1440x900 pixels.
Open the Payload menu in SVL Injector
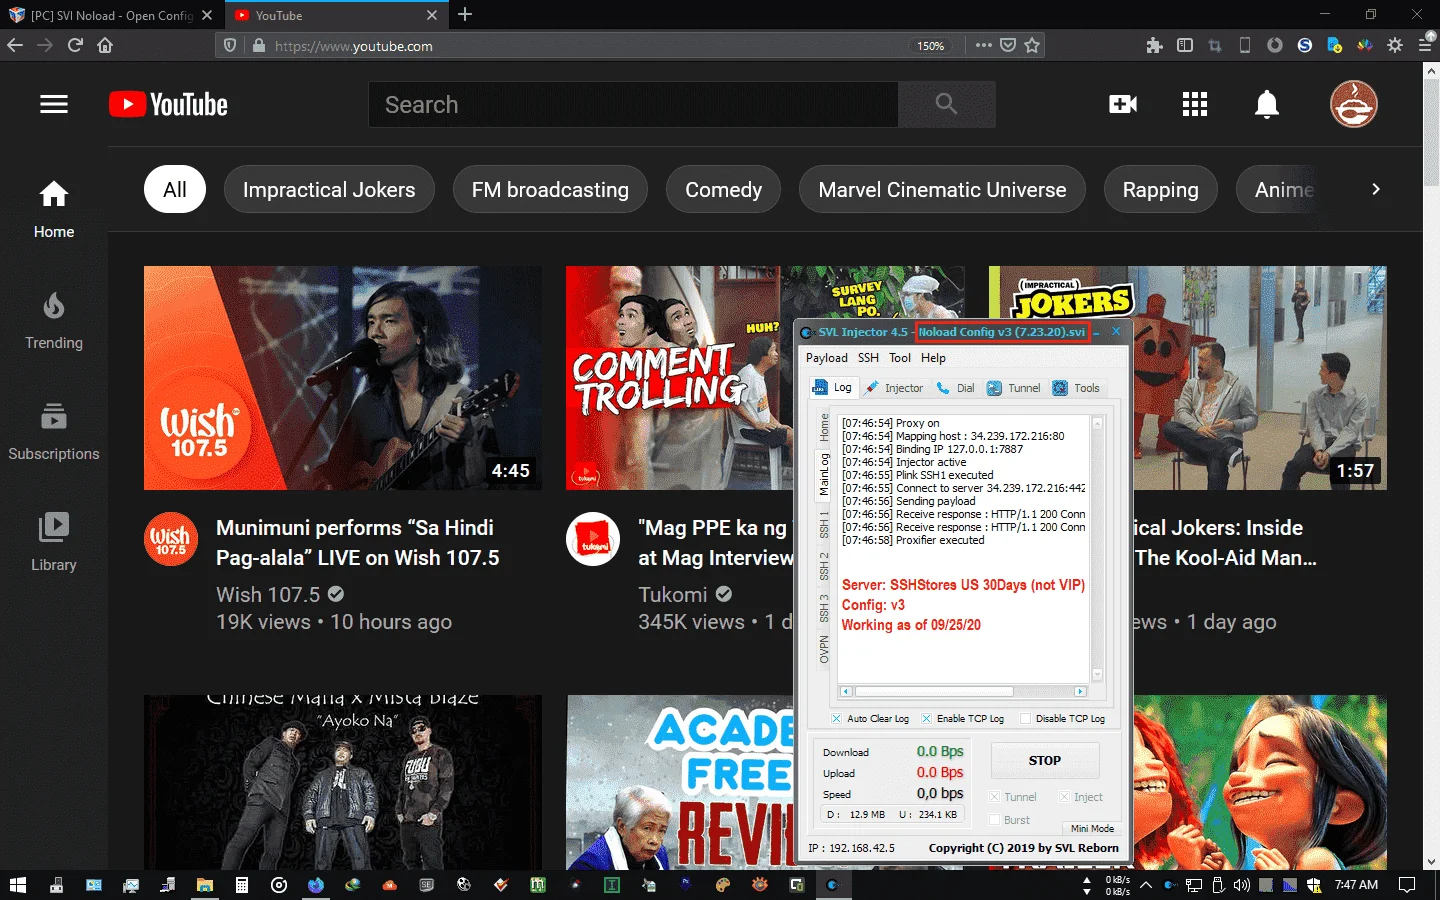[x=827, y=358]
